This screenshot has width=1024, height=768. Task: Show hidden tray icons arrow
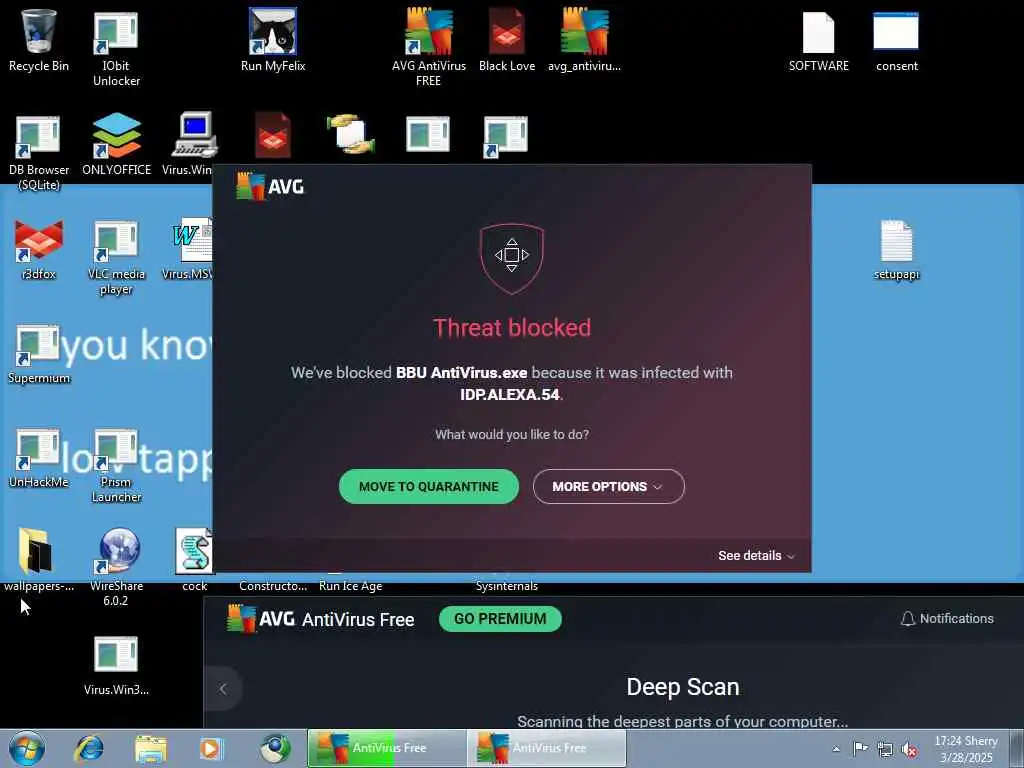point(836,749)
